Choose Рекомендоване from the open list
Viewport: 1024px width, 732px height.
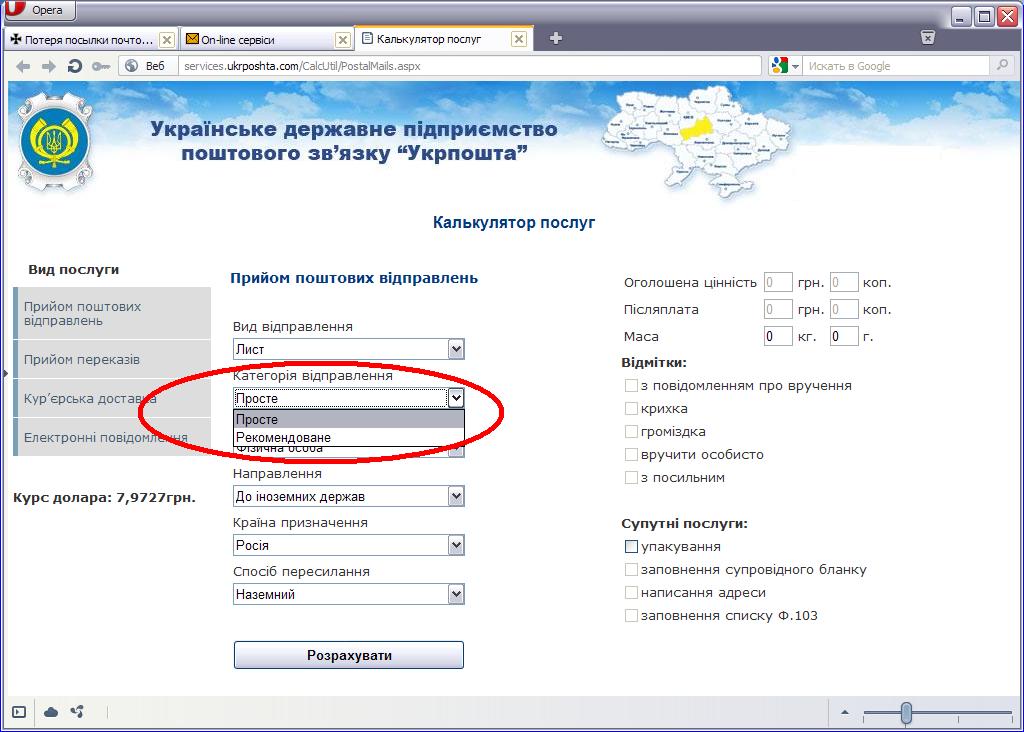[349, 438]
